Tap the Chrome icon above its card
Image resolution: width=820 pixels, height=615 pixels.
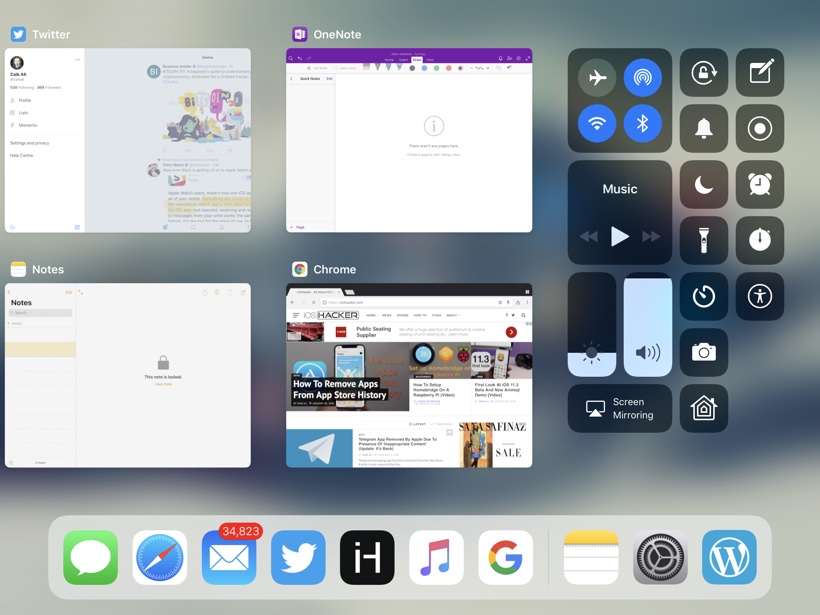[x=300, y=269]
